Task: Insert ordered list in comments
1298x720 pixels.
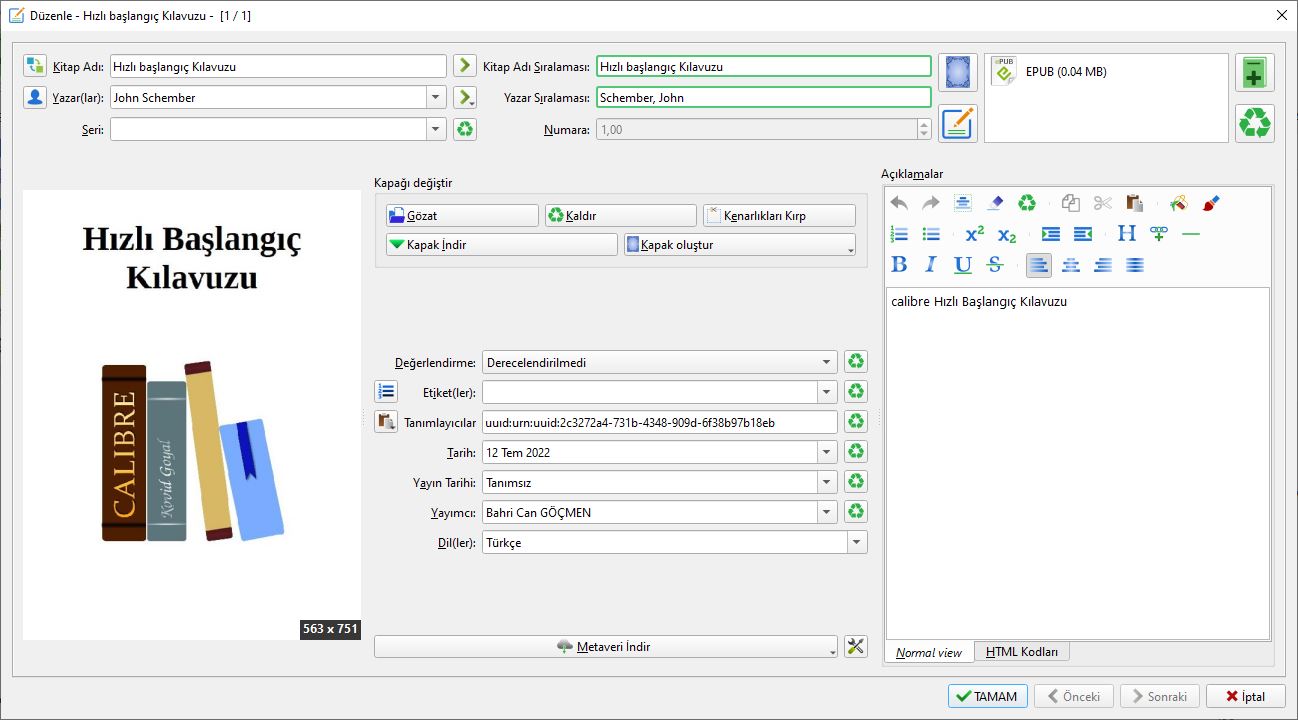Action: (899, 234)
